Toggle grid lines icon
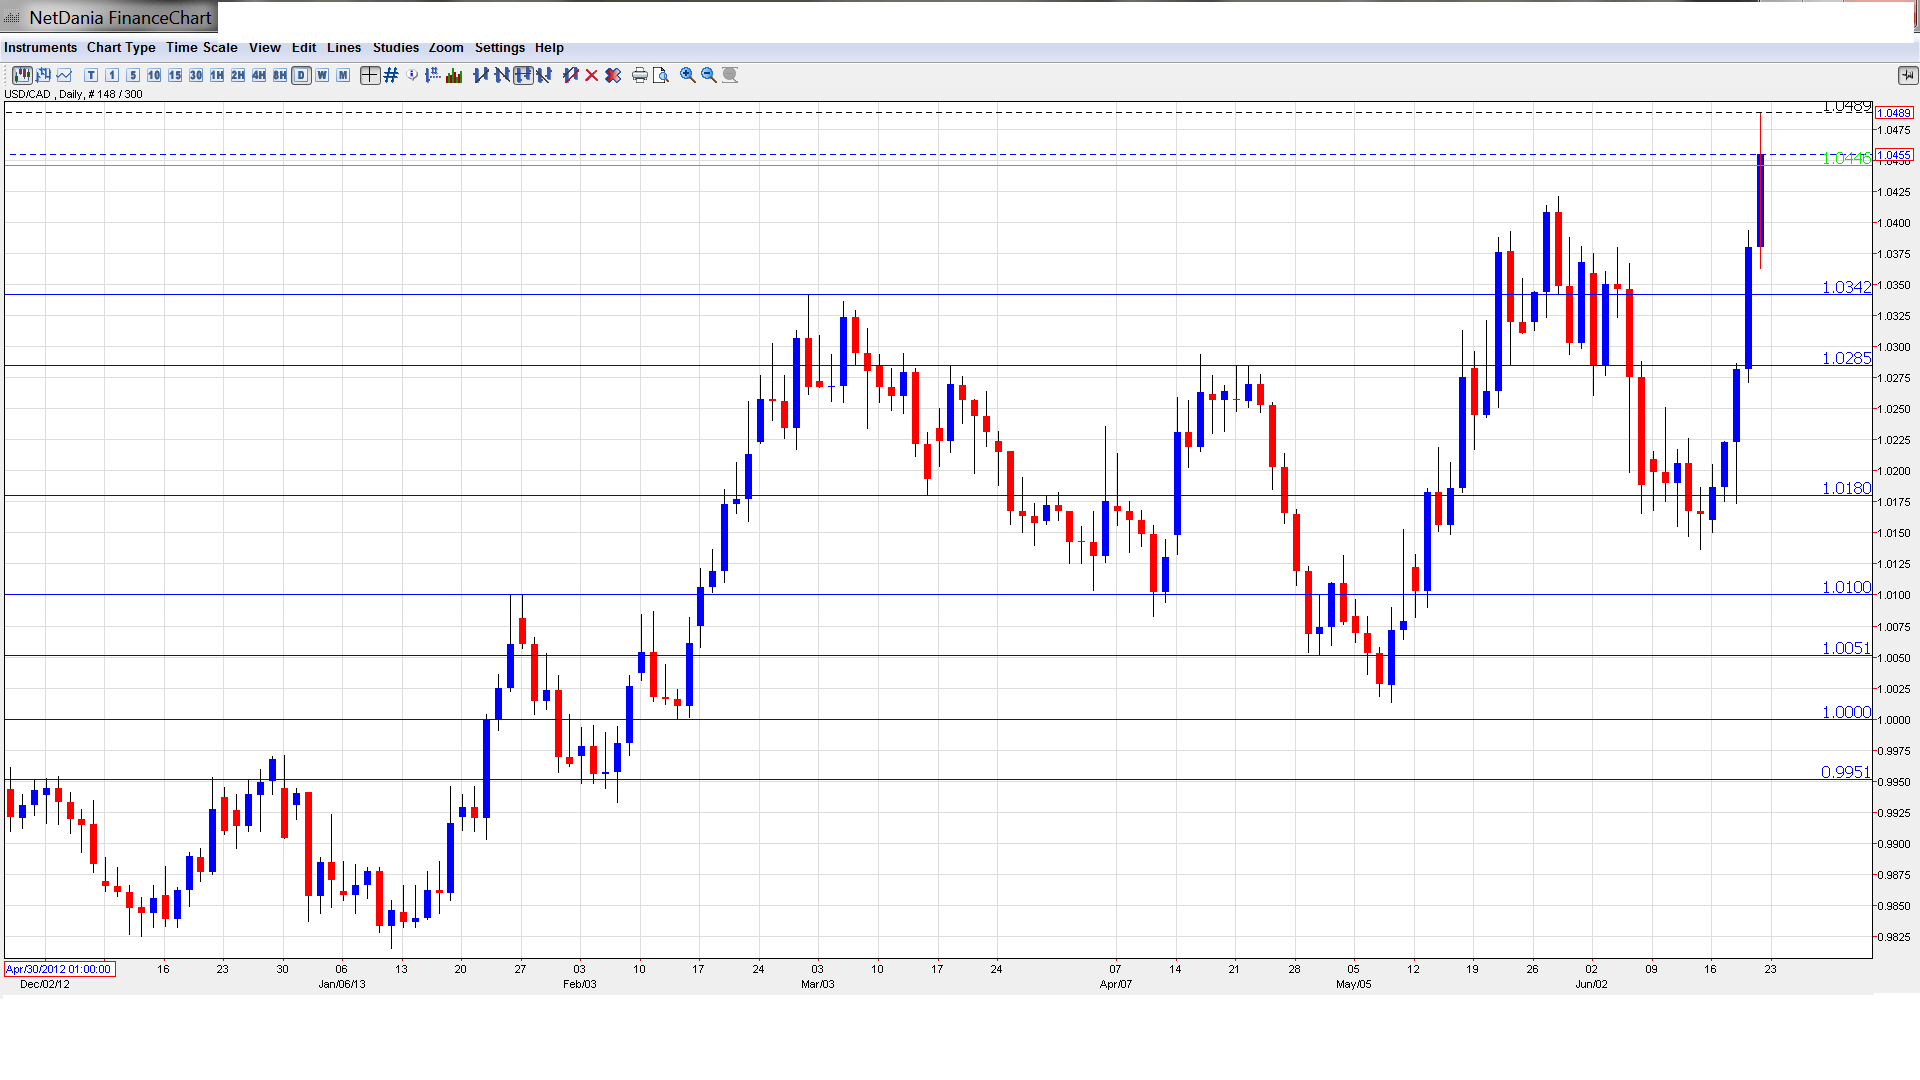The height and width of the screenshot is (1080, 1920). coord(391,75)
